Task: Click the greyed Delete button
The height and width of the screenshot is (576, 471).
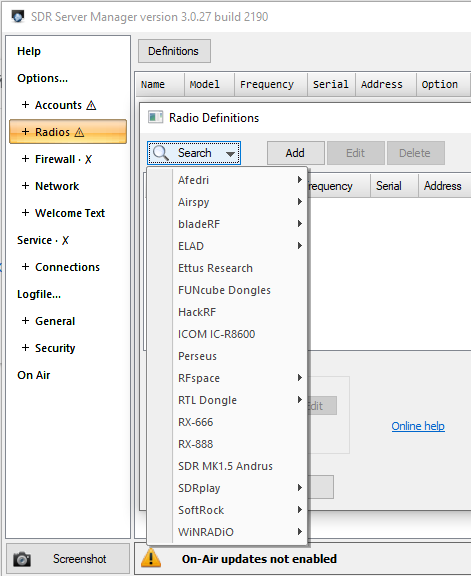Action: [415, 153]
